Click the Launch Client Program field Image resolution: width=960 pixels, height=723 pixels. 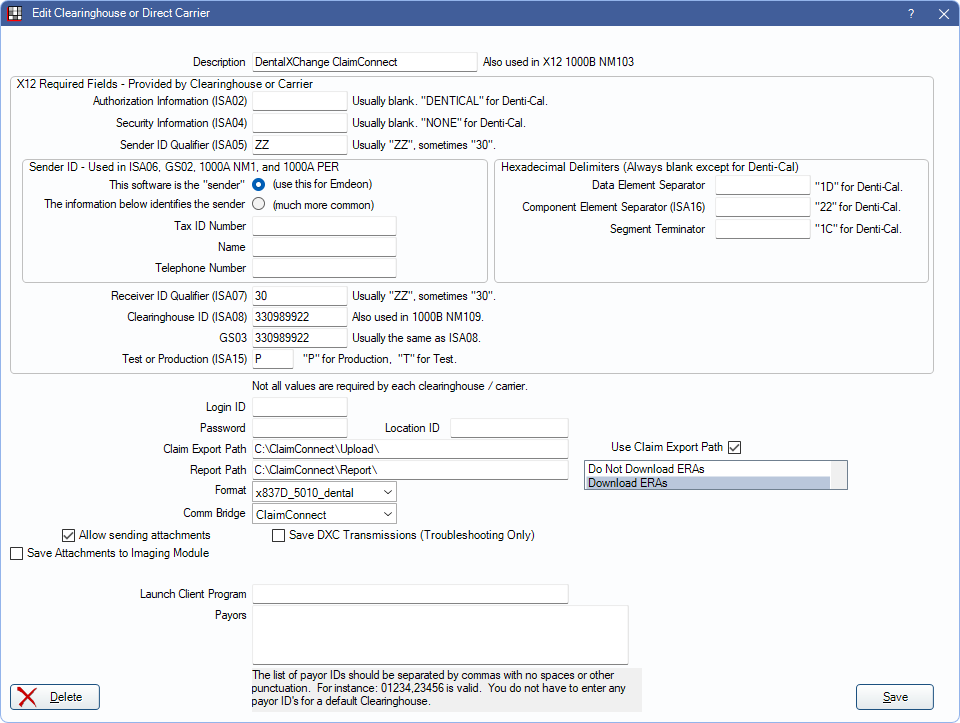[x=410, y=594]
